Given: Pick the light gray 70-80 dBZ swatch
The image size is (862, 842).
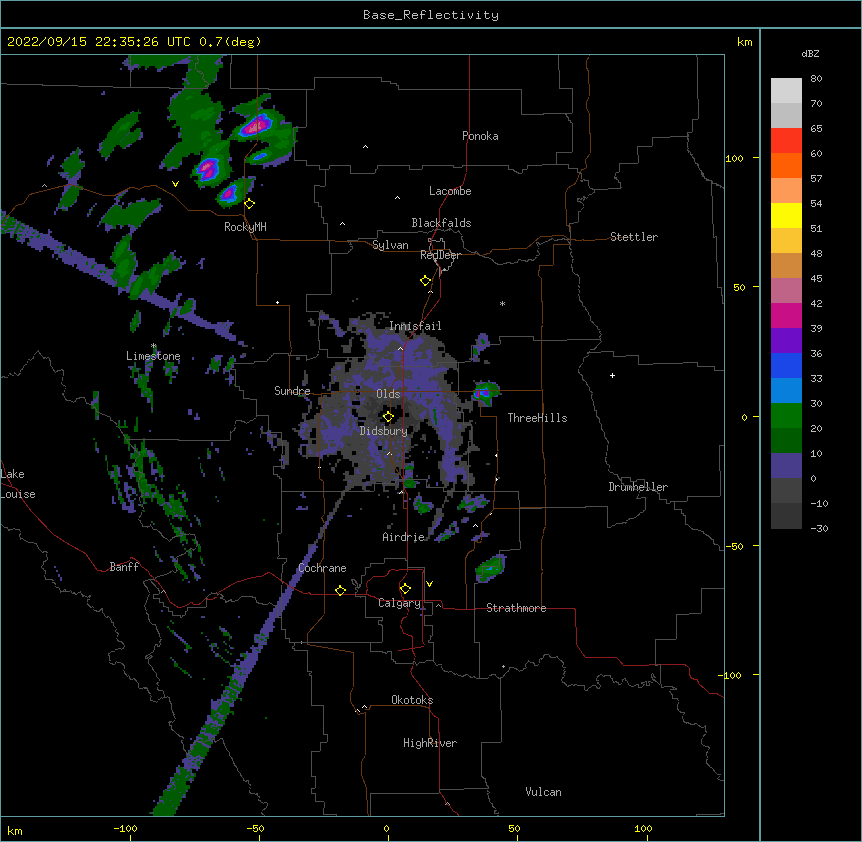Looking at the screenshot, I should [786, 91].
